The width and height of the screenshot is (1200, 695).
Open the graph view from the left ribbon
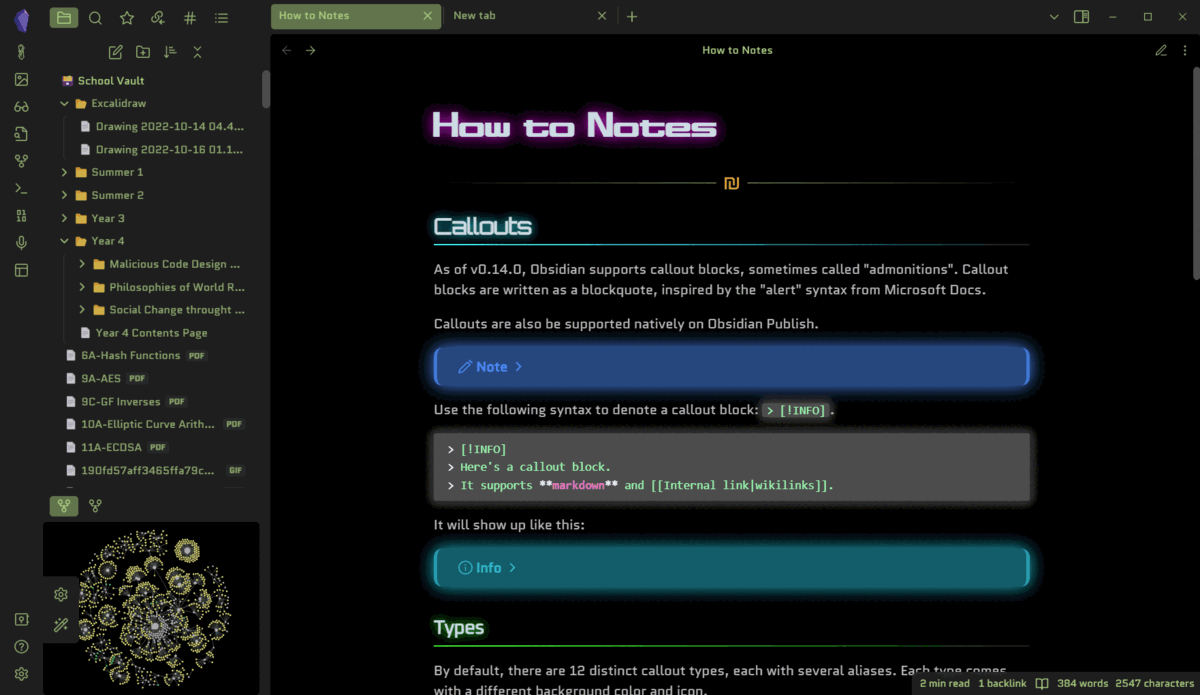coord(21,160)
